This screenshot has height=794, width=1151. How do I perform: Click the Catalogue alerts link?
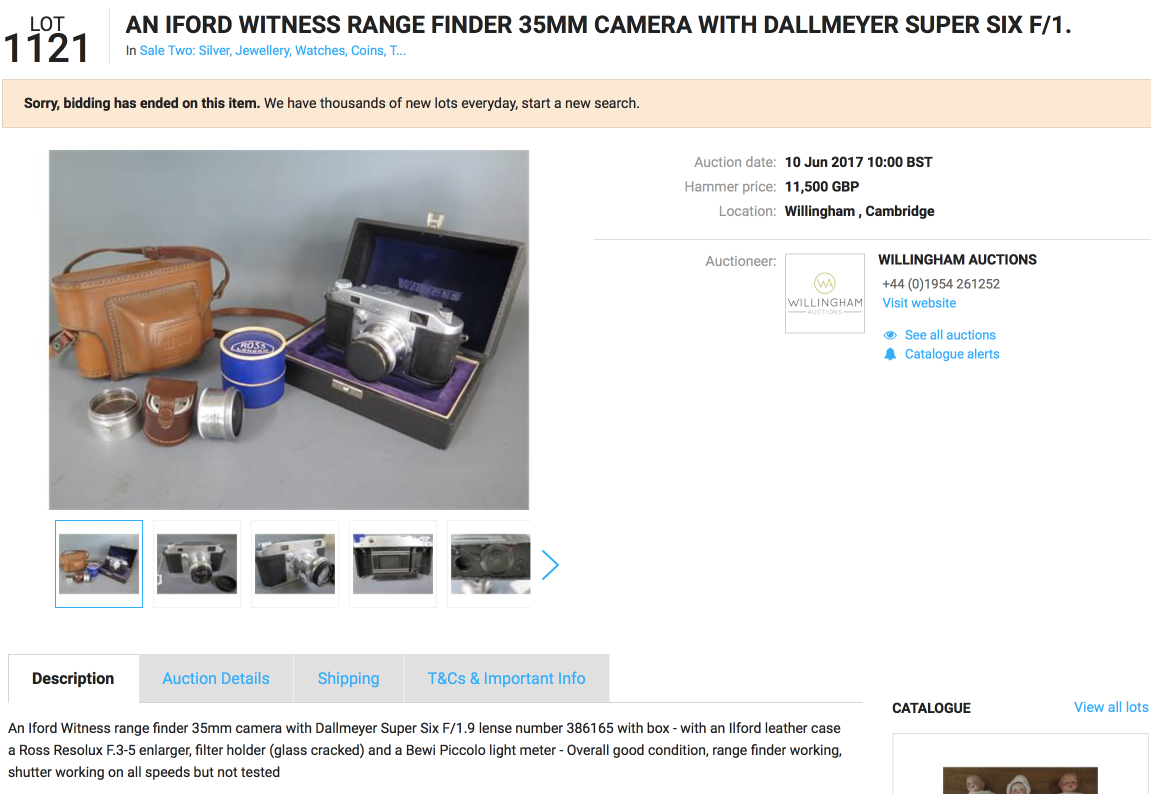pos(952,354)
